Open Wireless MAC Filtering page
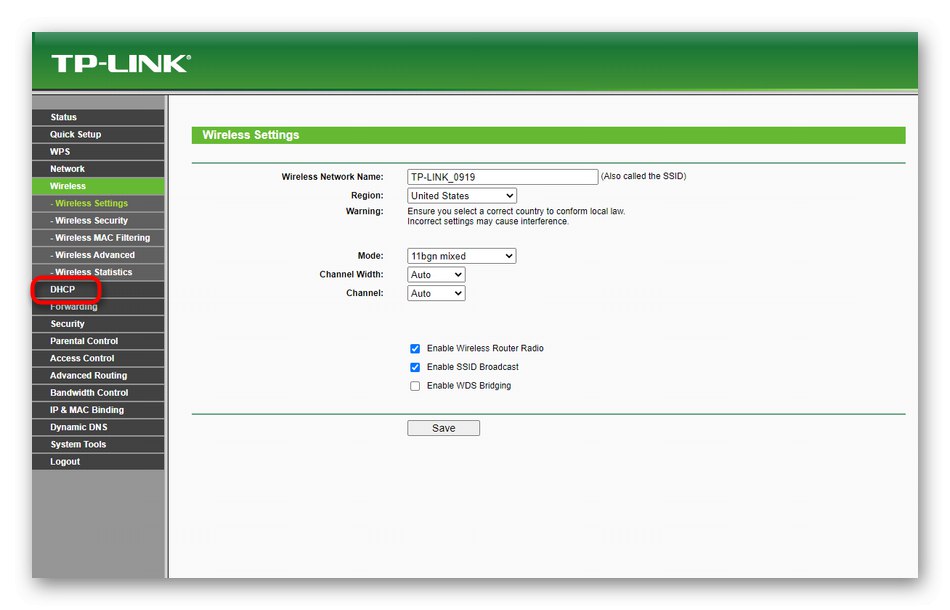The height and width of the screenshot is (610, 950). click(98, 238)
